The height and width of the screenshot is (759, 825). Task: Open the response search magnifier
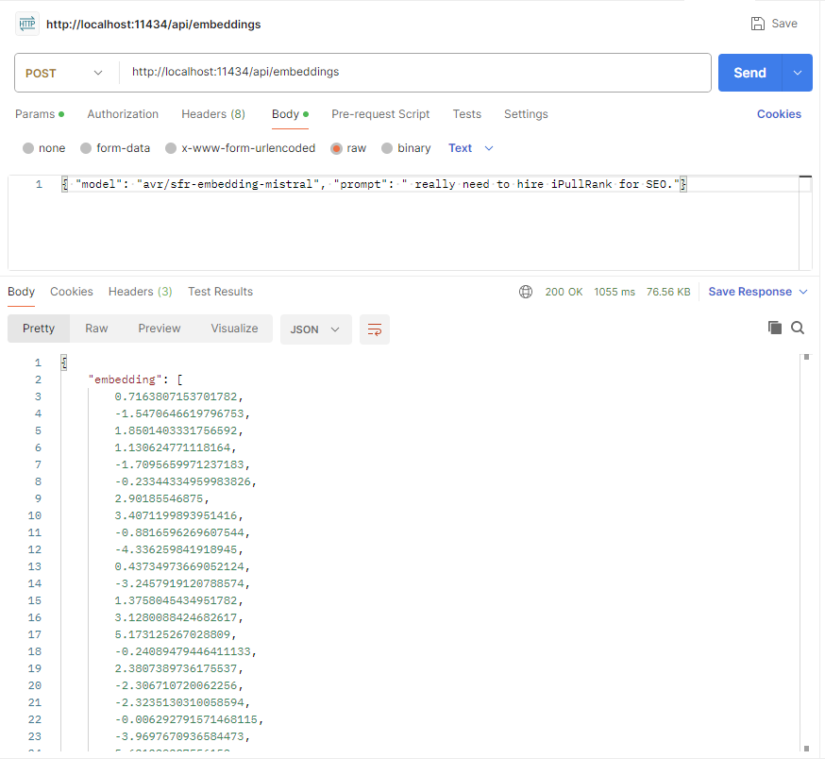799,327
